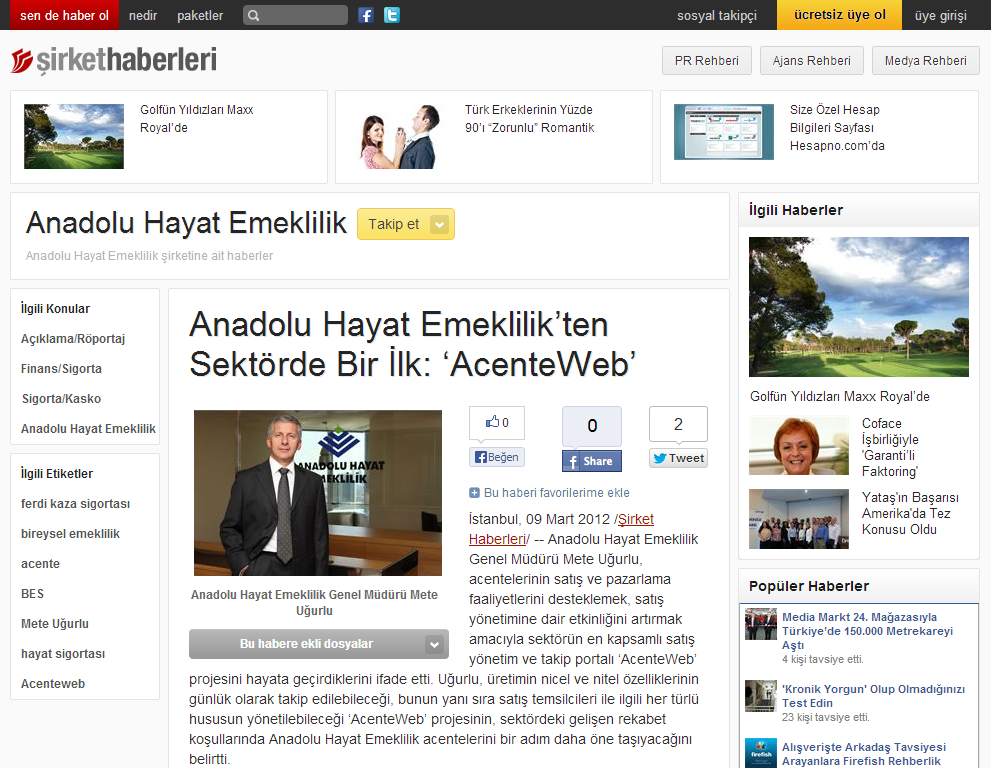Viewport: 991px width, 768px height.
Task: Open 'Acenteweb' tag
Action: pos(53,684)
